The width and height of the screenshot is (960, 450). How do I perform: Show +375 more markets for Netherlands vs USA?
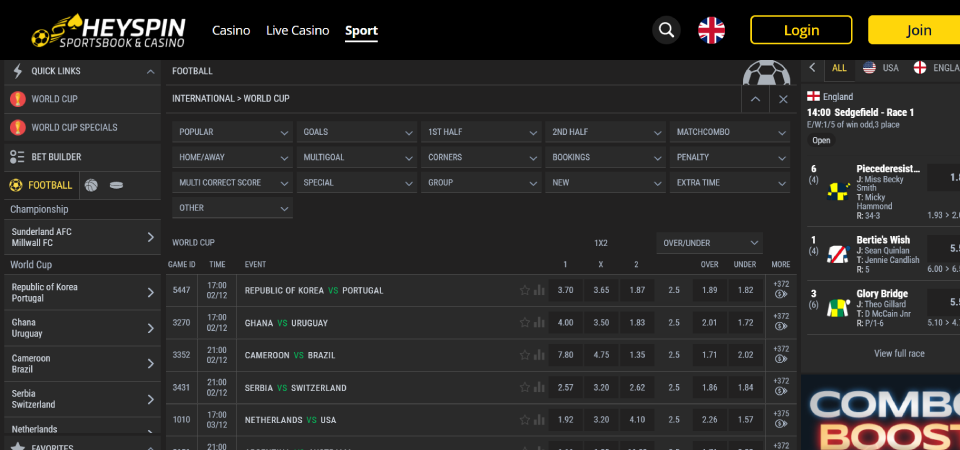click(x=781, y=420)
